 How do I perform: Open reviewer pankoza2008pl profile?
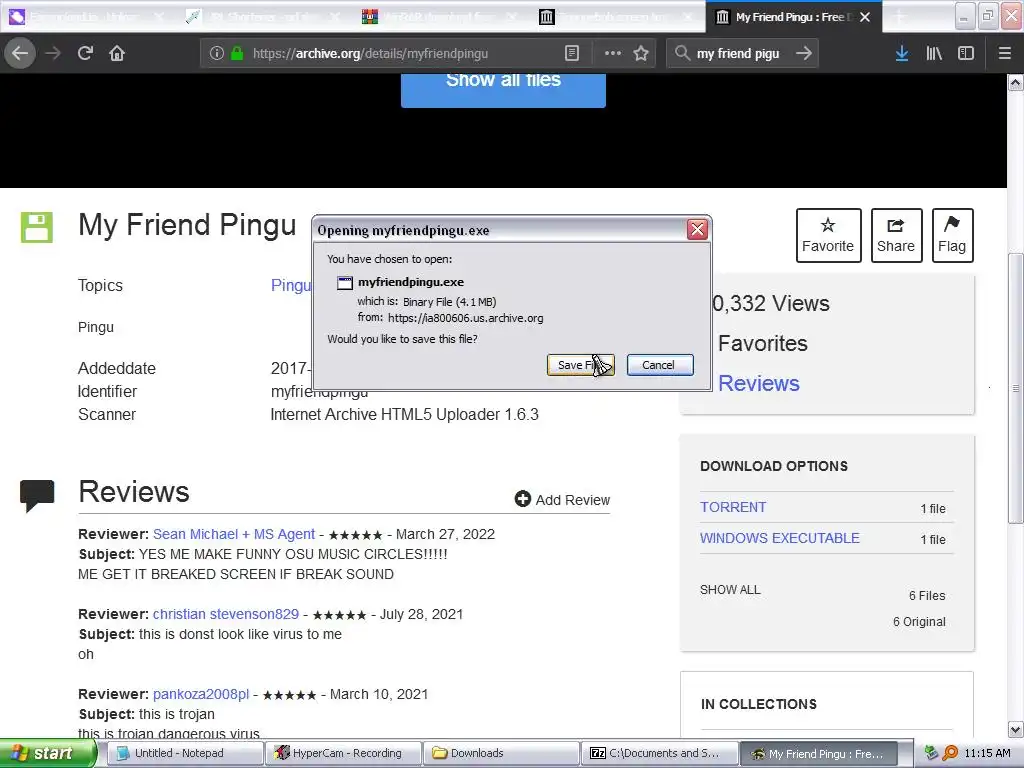click(x=201, y=694)
